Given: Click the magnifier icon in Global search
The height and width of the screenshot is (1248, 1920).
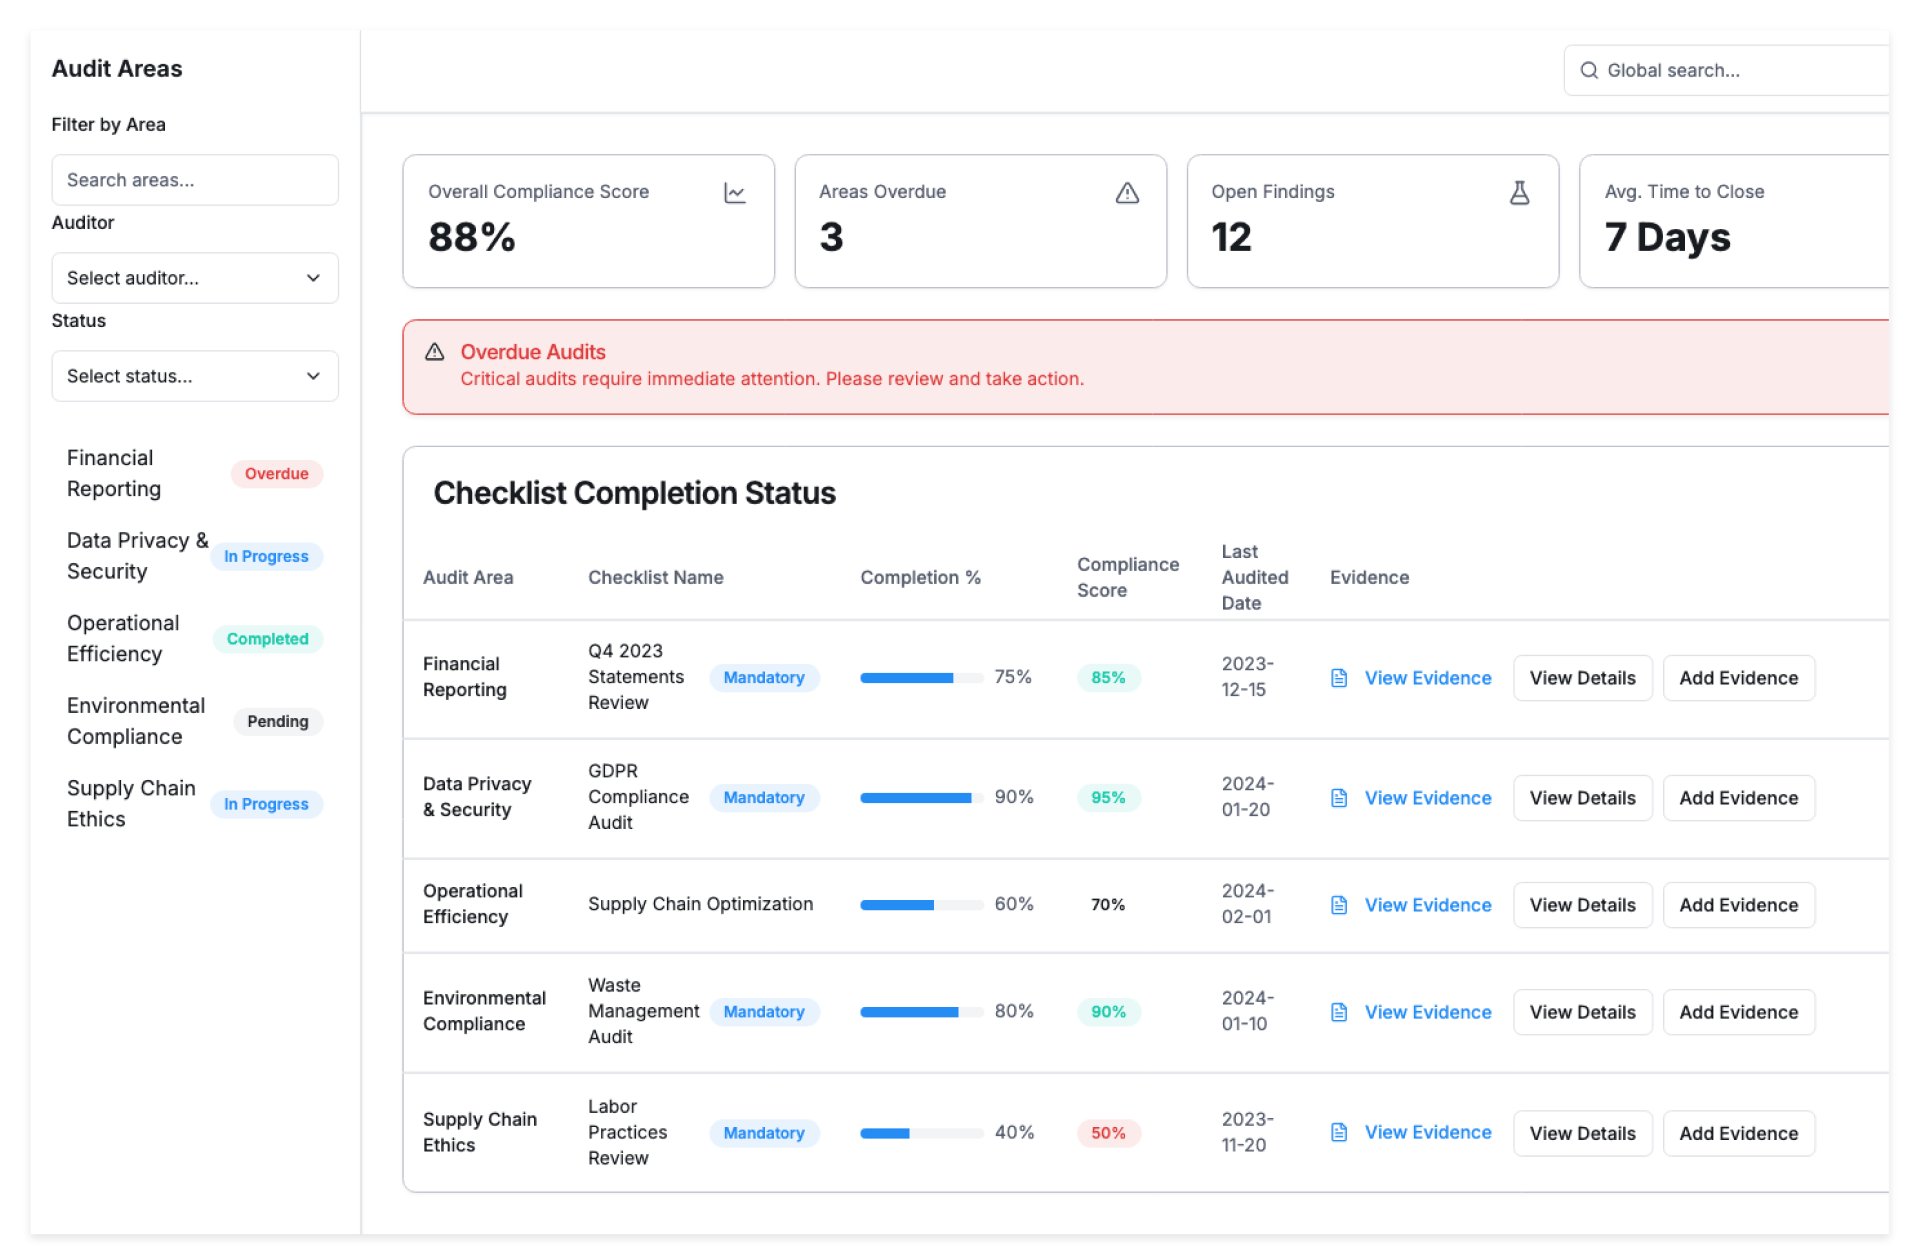Looking at the screenshot, I should point(1588,70).
